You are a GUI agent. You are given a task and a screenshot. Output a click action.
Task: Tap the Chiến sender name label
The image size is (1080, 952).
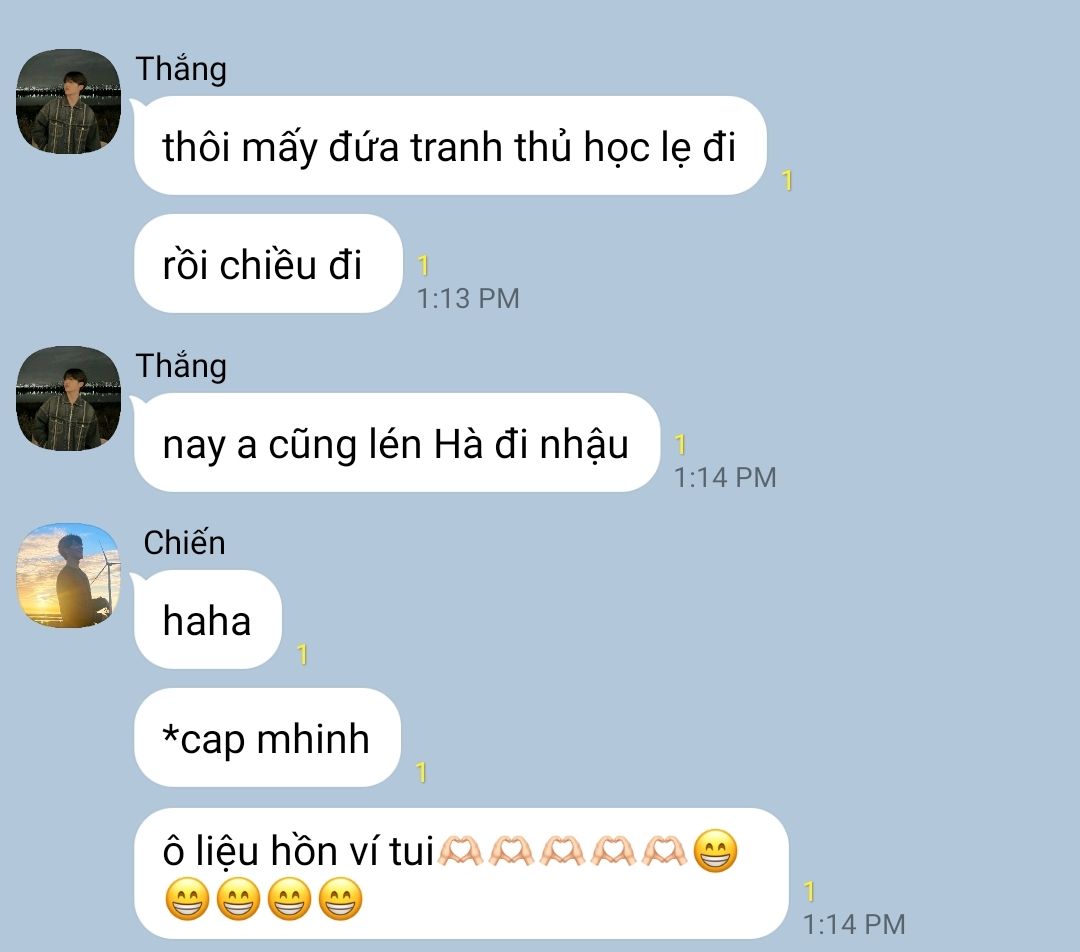pyautogui.click(x=184, y=543)
